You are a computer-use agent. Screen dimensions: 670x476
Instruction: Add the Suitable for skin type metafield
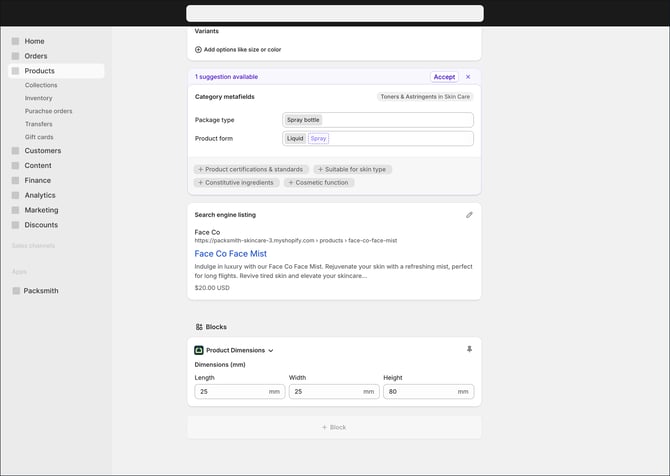tap(352, 169)
